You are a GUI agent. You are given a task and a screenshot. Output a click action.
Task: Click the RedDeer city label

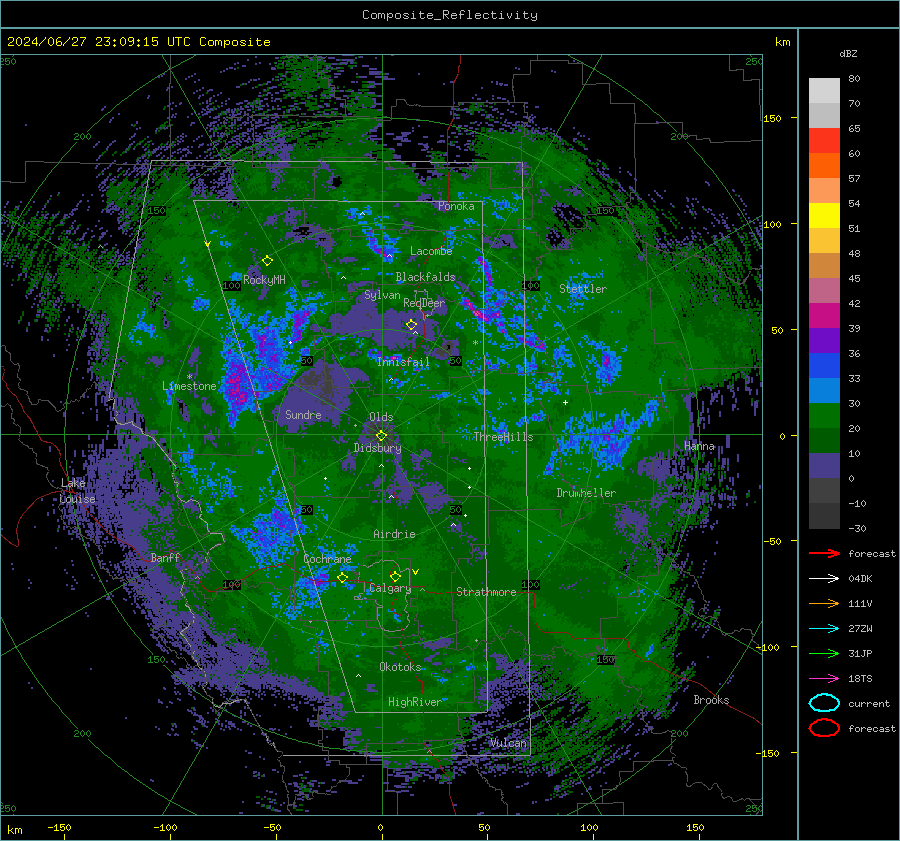tap(424, 303)
